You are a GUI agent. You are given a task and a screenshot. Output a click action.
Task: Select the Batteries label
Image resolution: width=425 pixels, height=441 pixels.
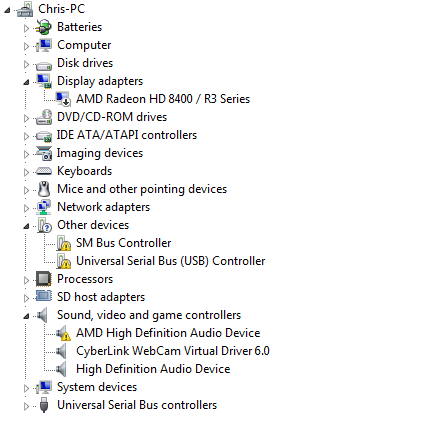pyautogui.click(x=79, y=27)
